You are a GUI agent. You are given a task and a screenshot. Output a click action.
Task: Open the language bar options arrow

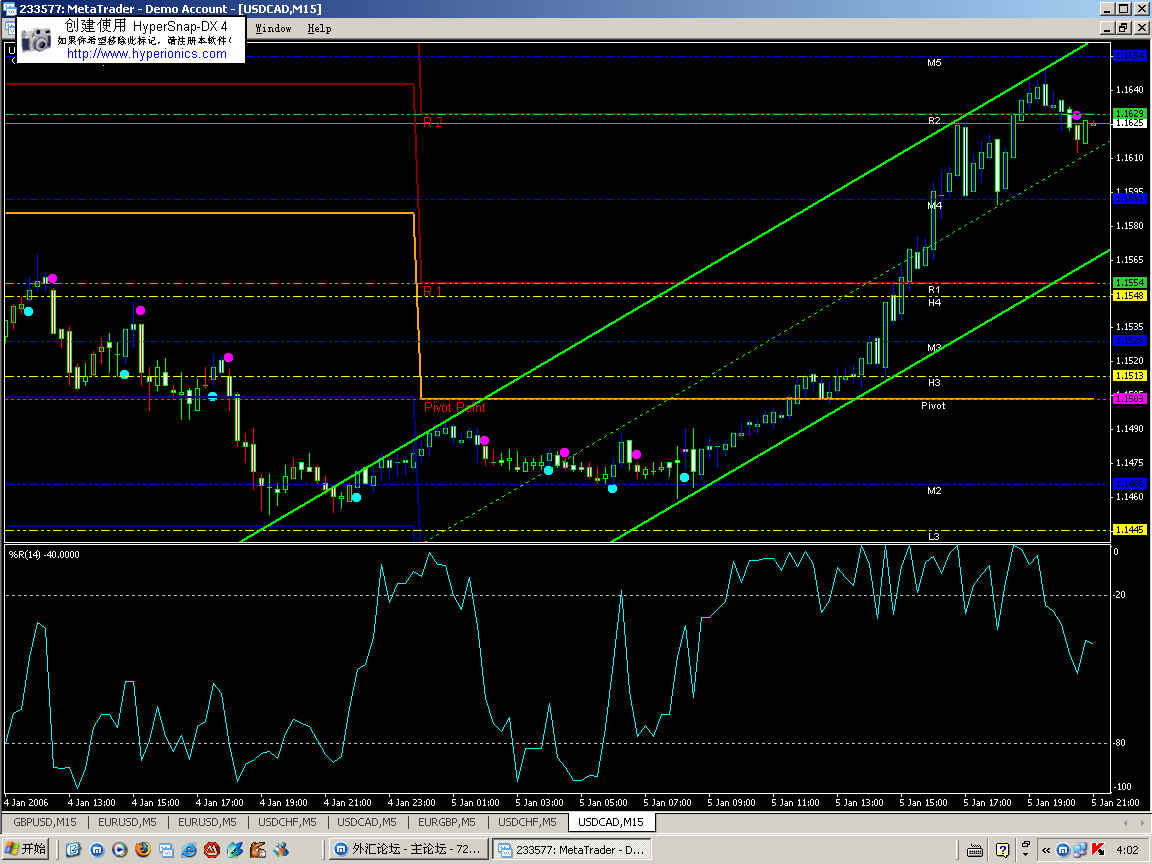tap(1026, 855)
